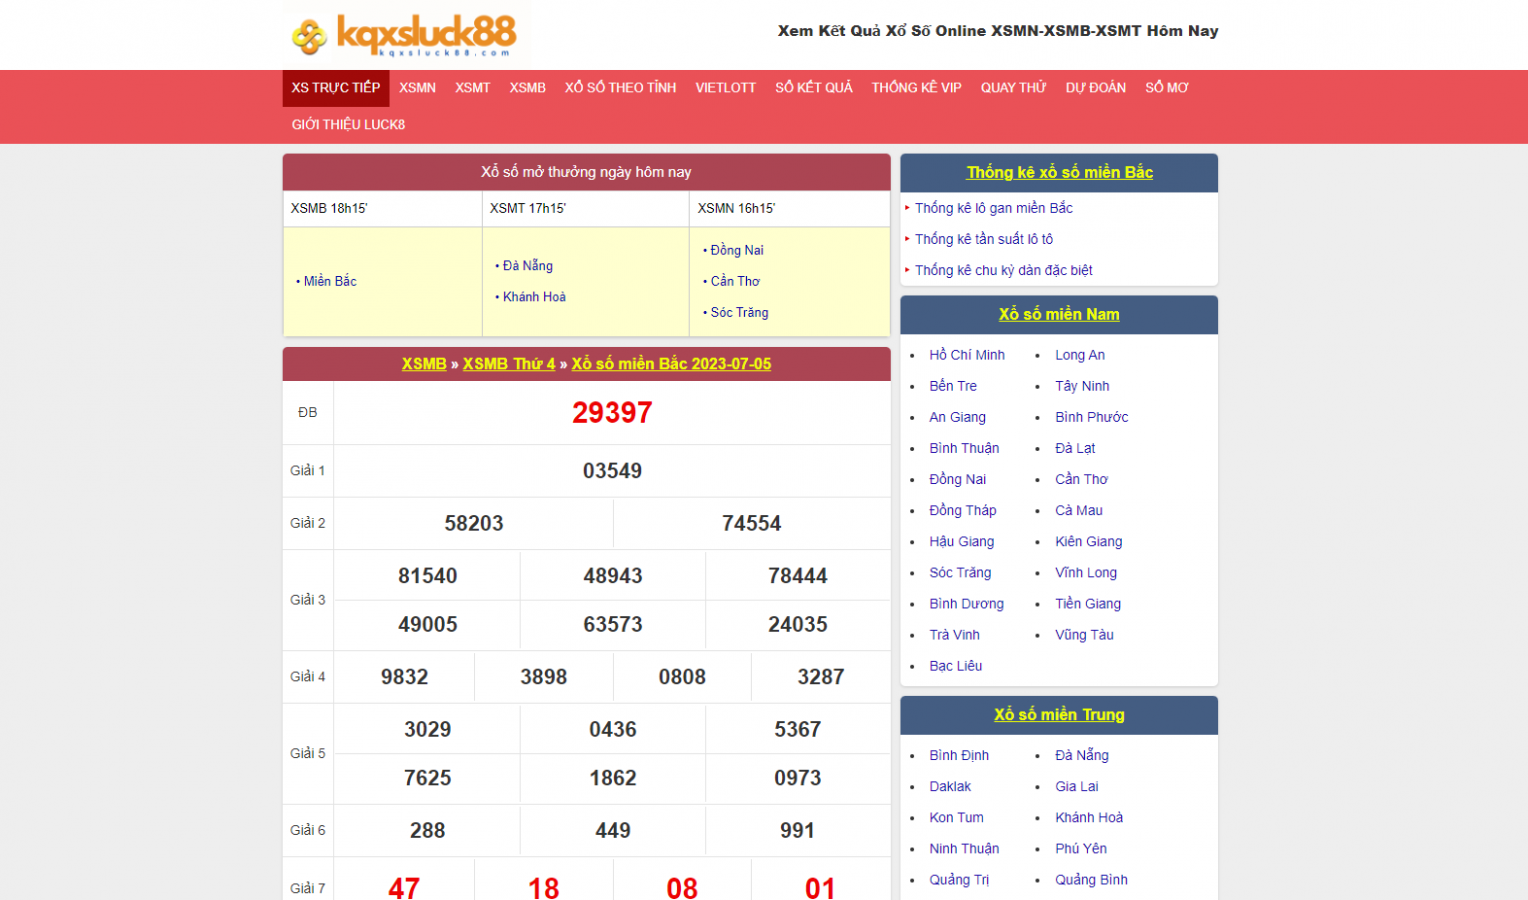Click the kqxsluck88 logo
The image size is (1528, 900).
[405, 35]
